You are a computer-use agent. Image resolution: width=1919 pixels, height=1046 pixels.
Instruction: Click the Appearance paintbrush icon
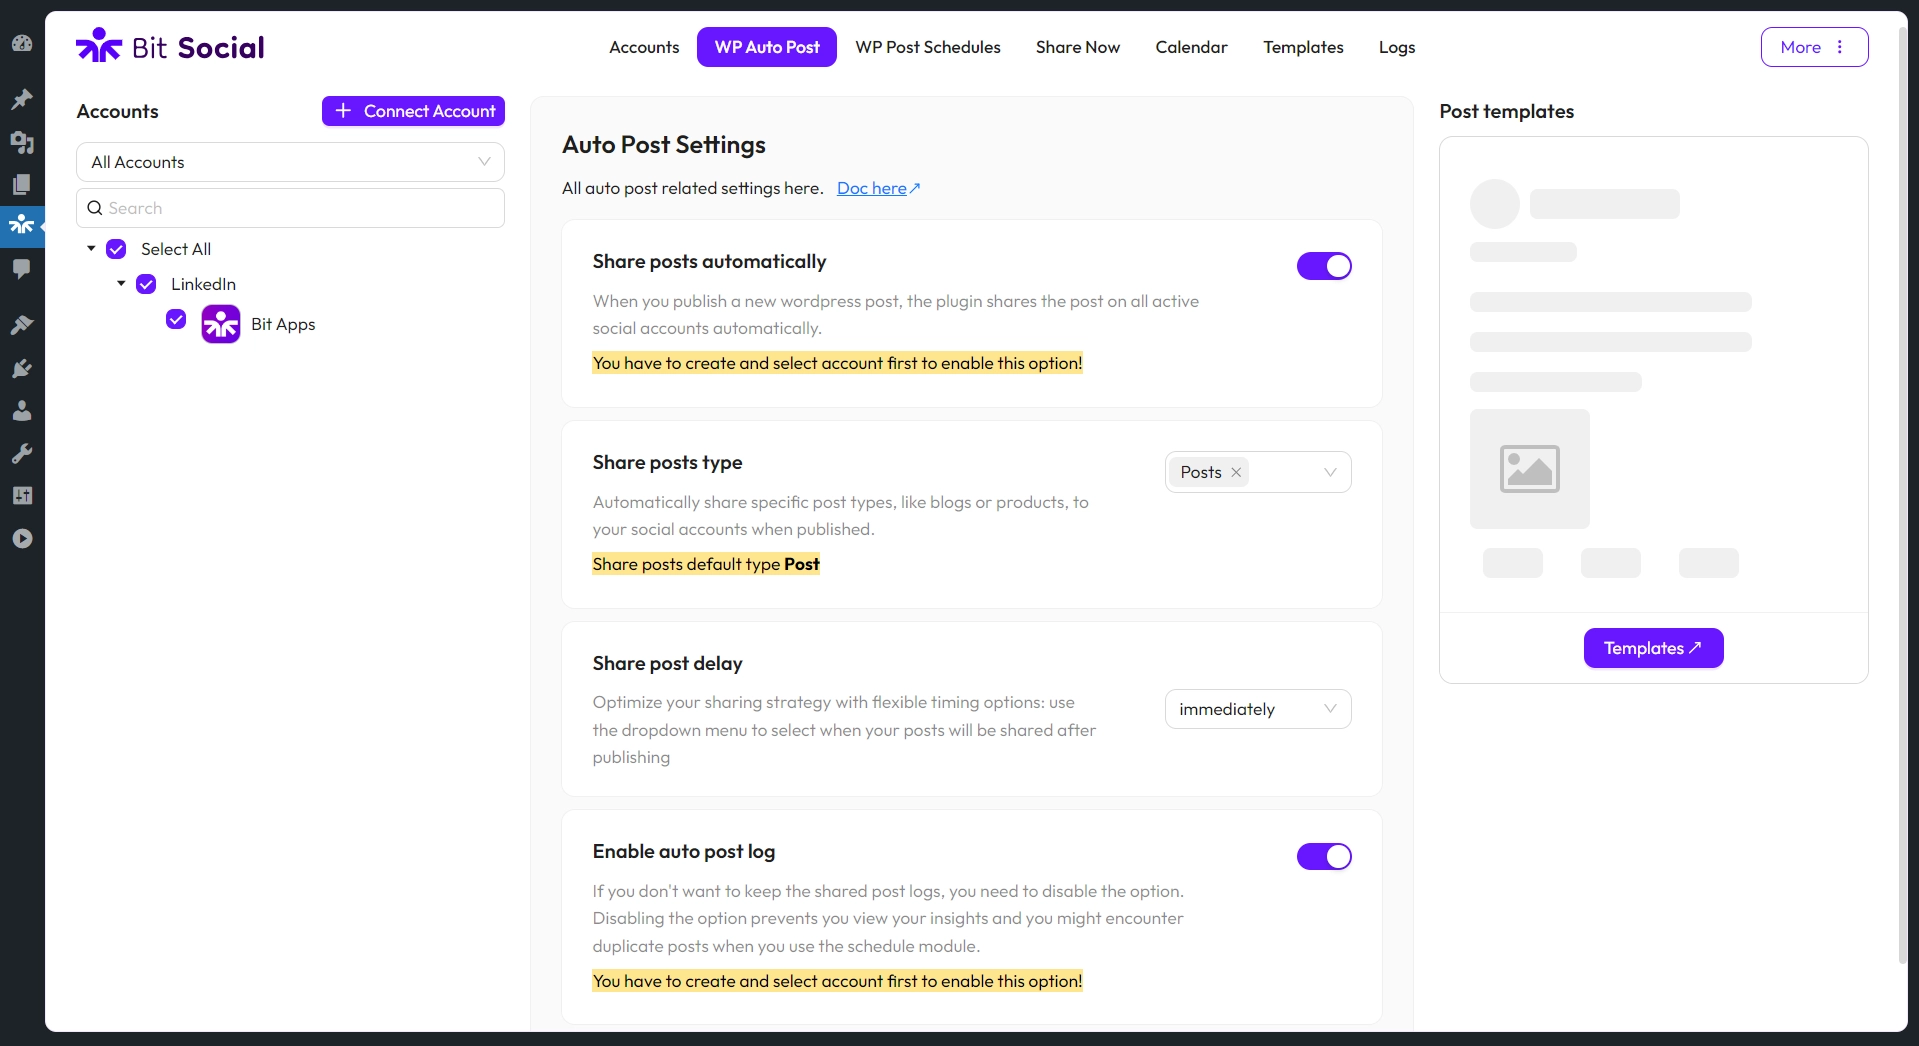(x=22, y=325)
